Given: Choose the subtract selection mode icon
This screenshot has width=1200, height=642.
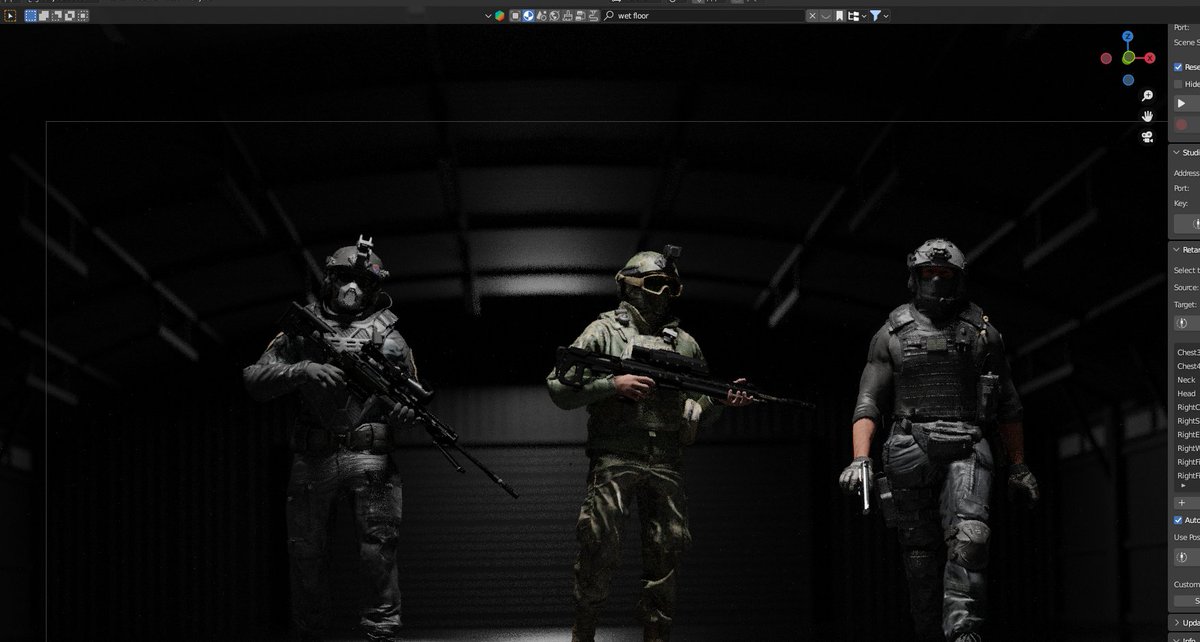Looking at the screenshot, I should click(x=56, y=16).
